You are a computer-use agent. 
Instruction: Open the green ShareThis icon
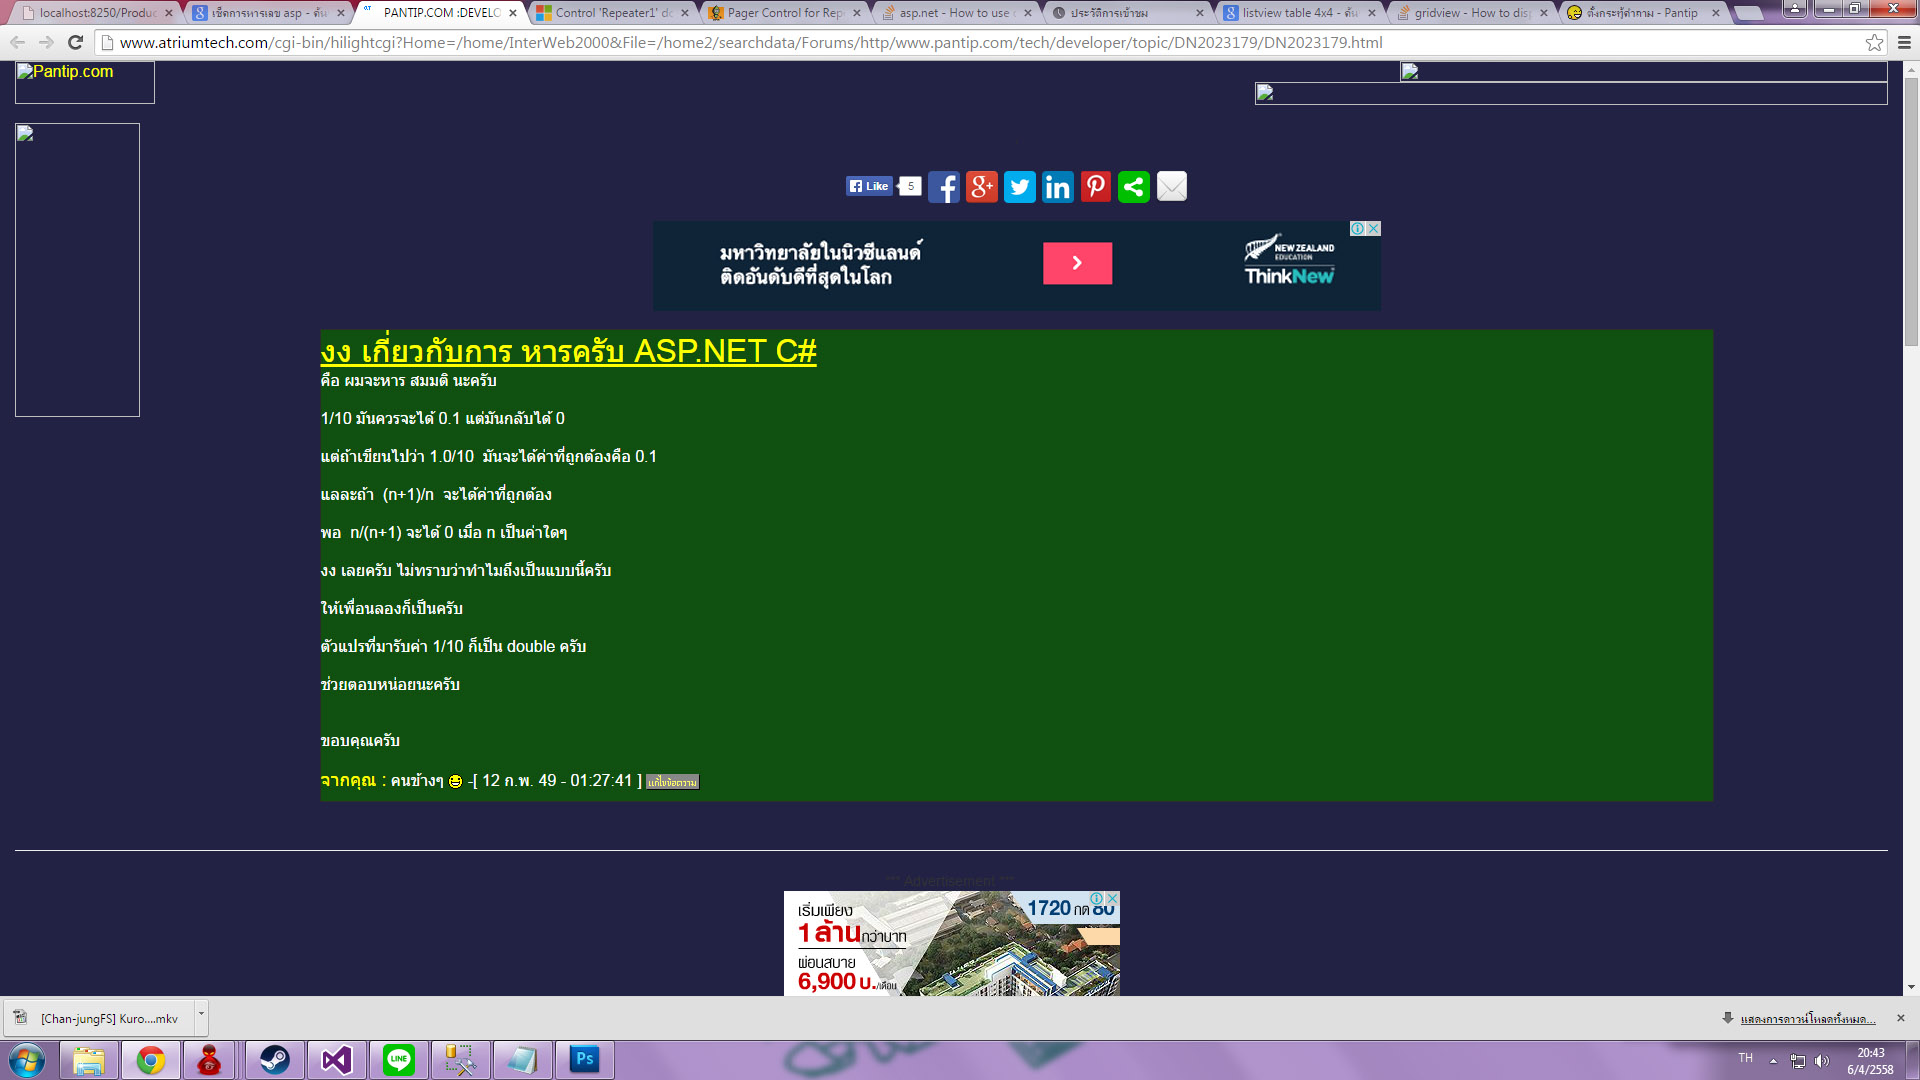1133,187
